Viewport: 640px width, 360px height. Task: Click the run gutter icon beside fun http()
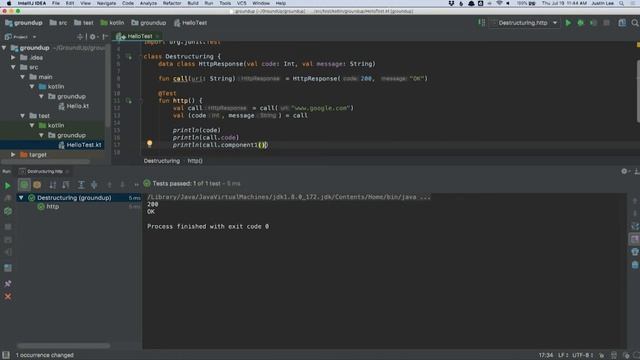coord(129,100)
